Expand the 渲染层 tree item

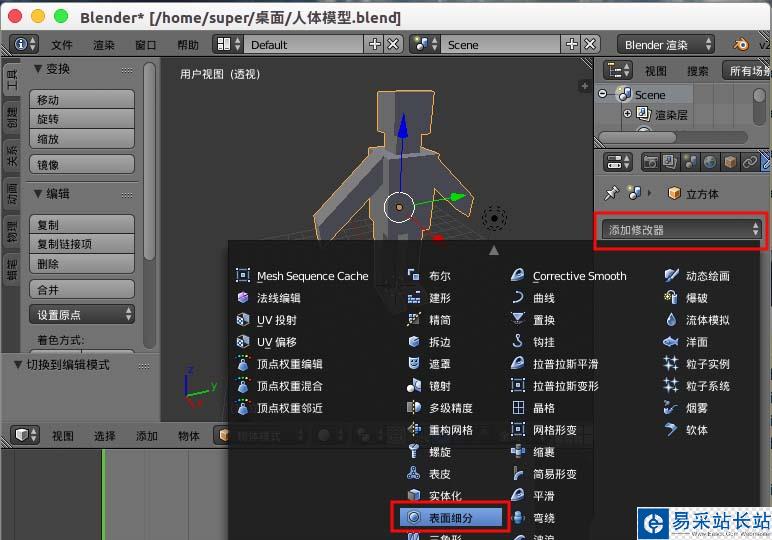coord(627,114)
